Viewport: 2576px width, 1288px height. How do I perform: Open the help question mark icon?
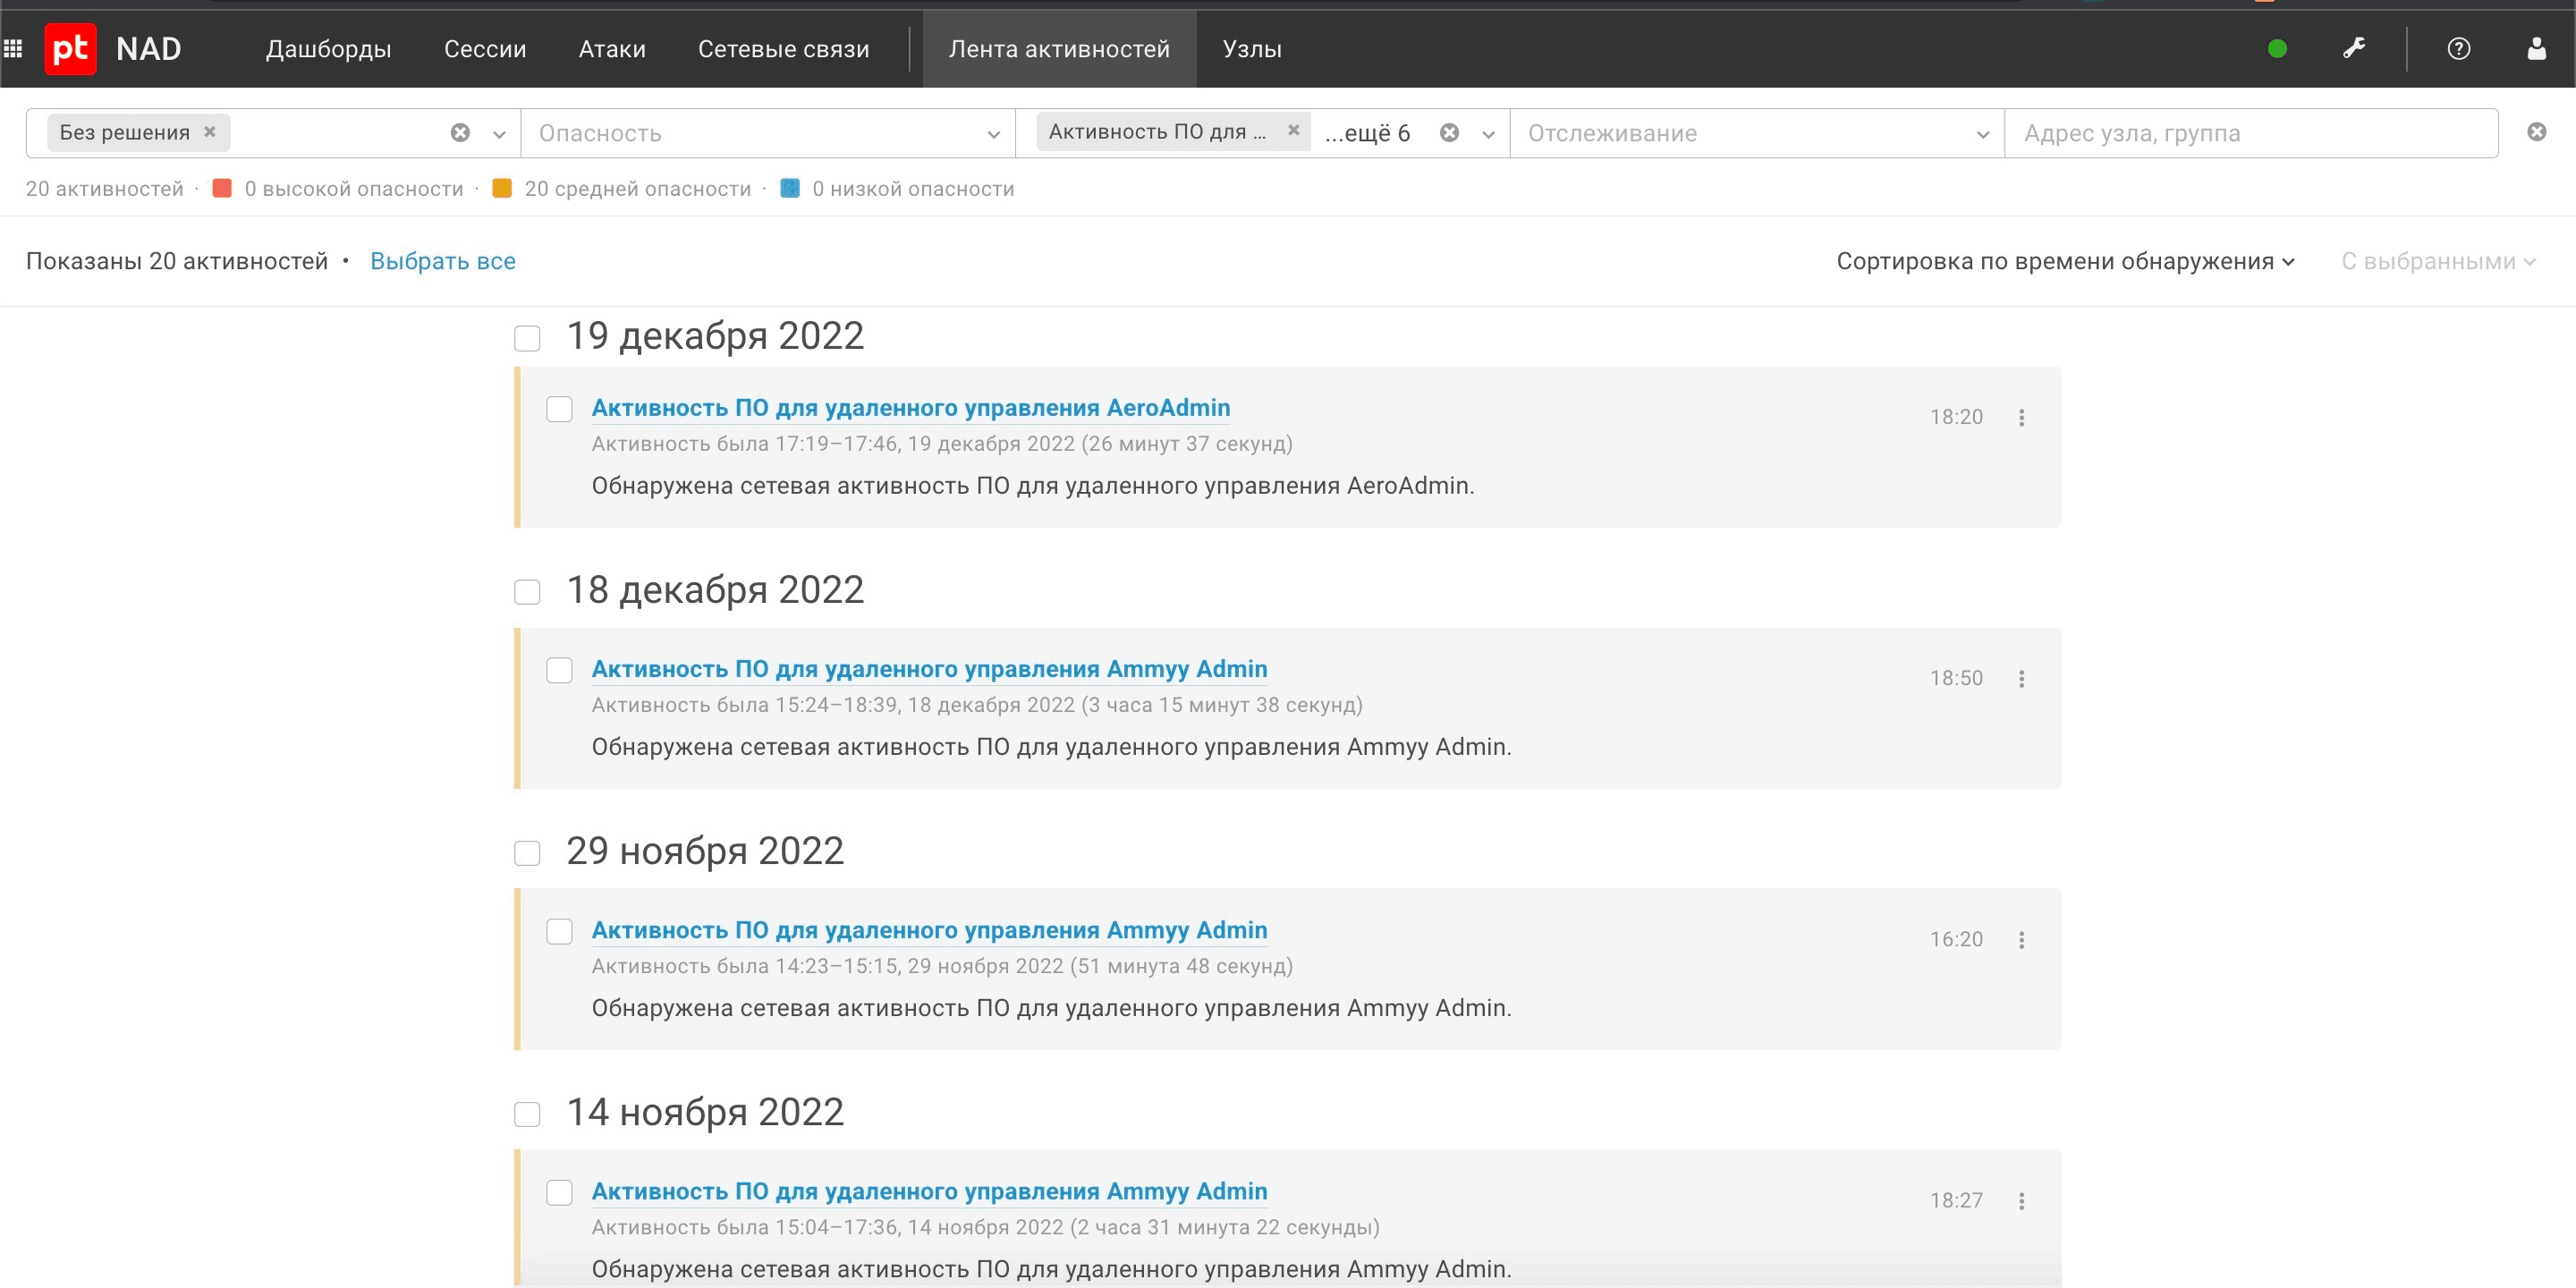coord(2458,49)
